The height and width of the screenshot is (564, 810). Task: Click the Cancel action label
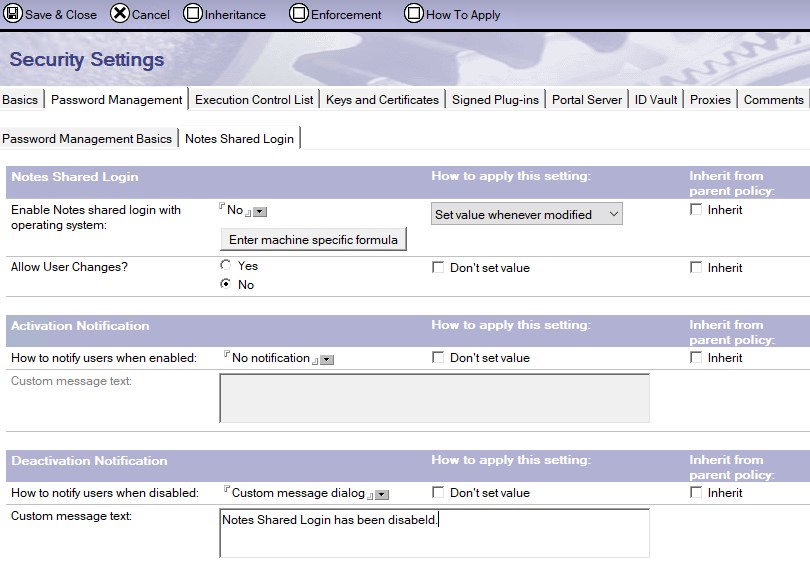tap(151, 15)
